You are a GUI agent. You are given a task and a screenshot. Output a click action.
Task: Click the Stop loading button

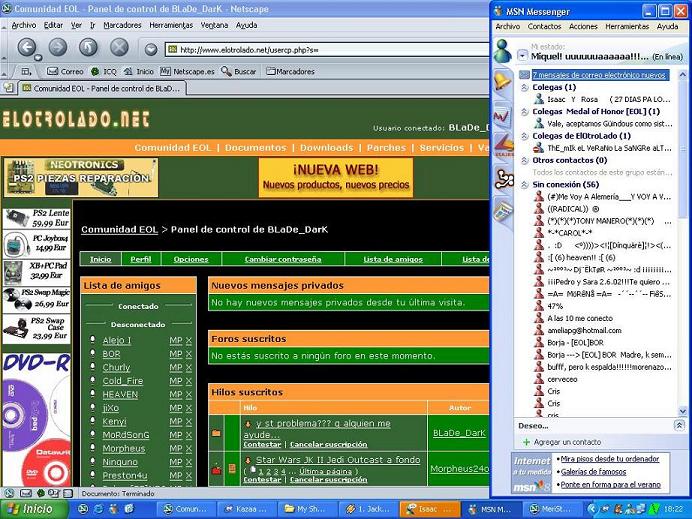click(x=119, y=47)
